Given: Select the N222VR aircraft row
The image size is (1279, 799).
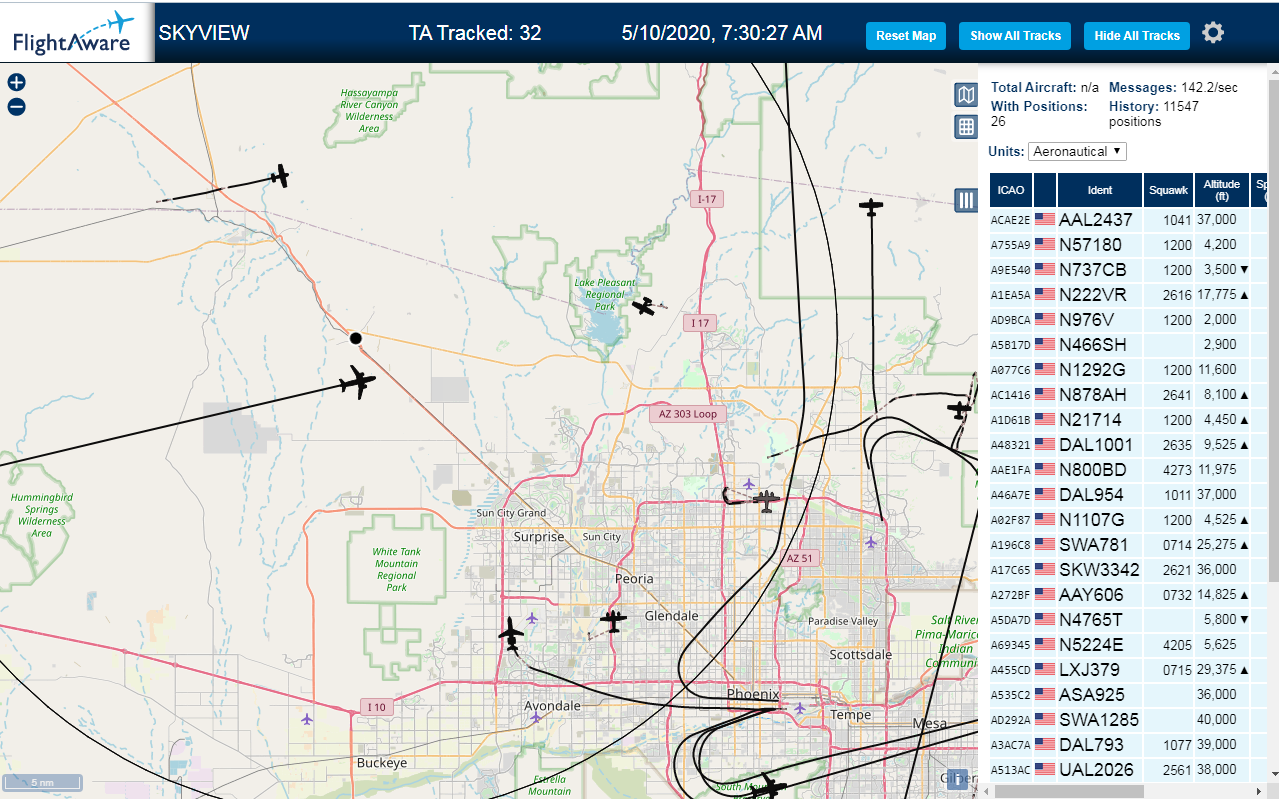Looking at the screenshot, I should [1128, 295].
